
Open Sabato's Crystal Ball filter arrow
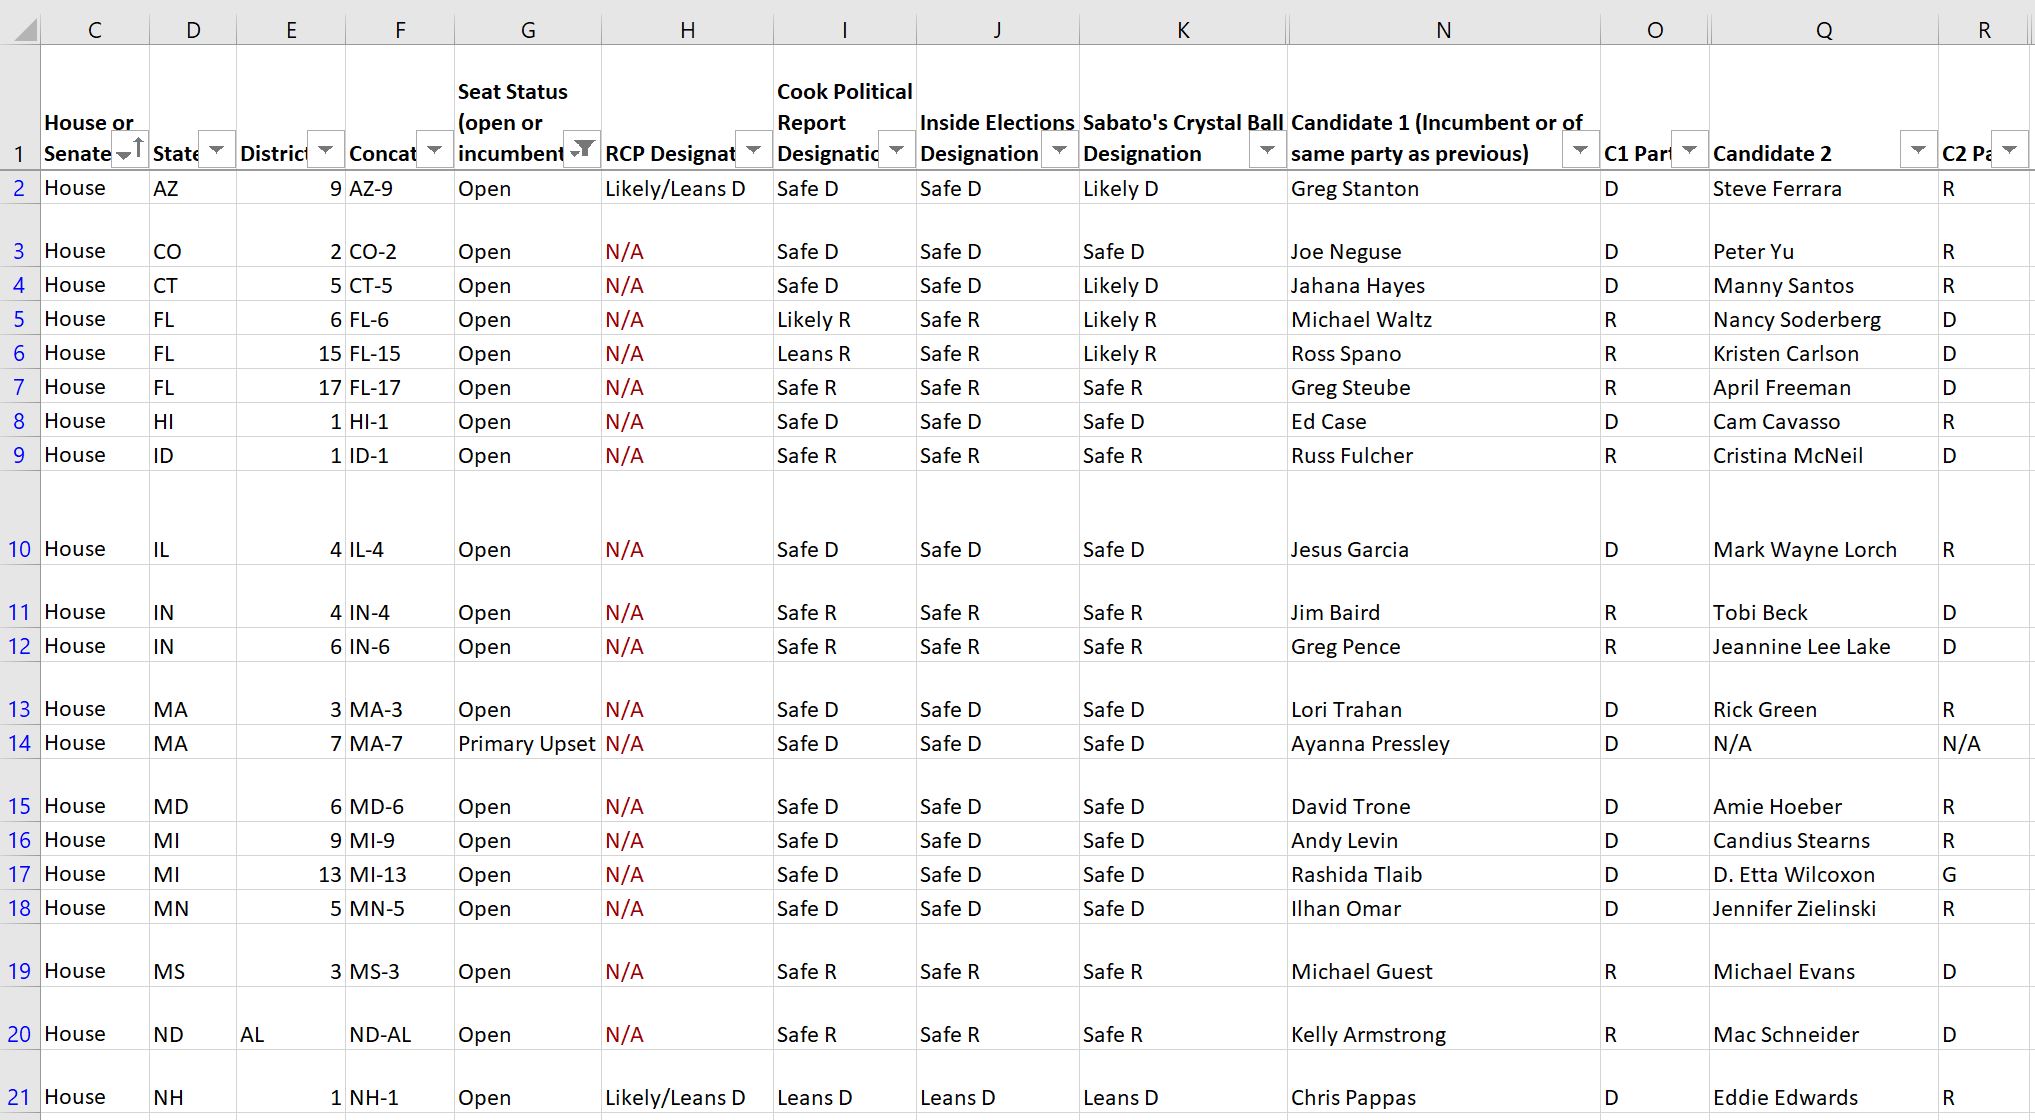[1268, 151]
